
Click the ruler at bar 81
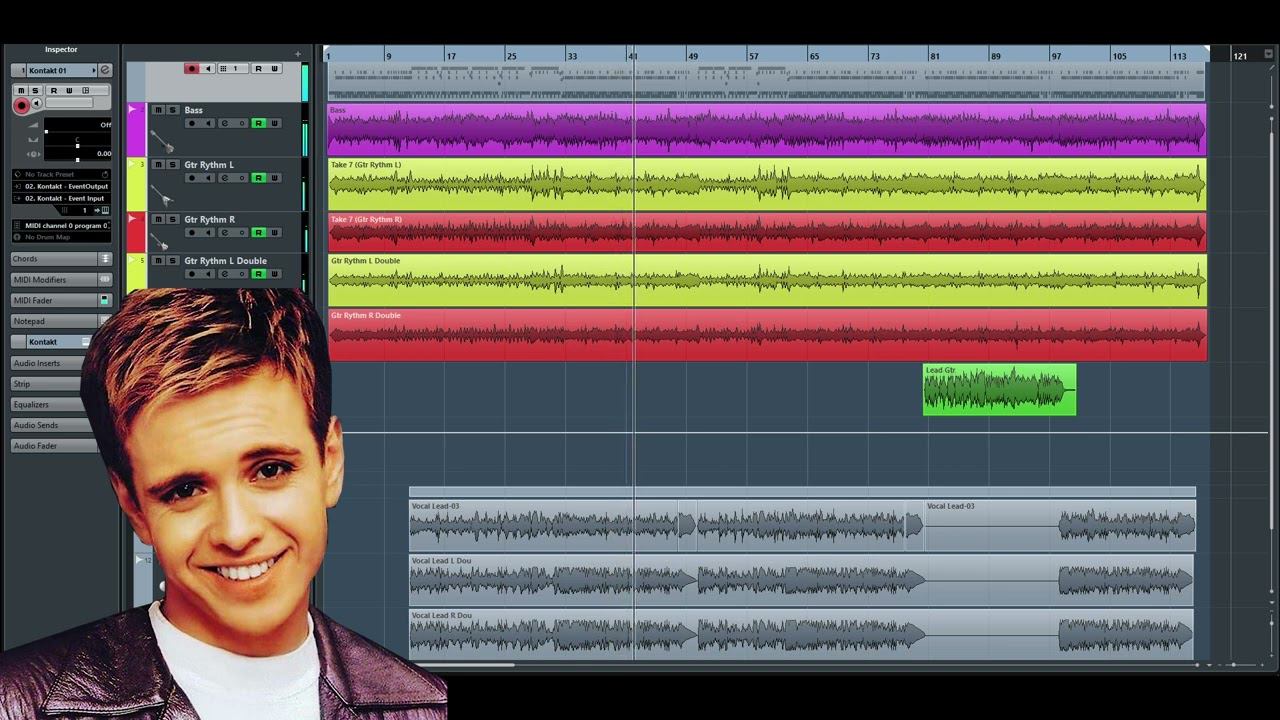[934, 56]
